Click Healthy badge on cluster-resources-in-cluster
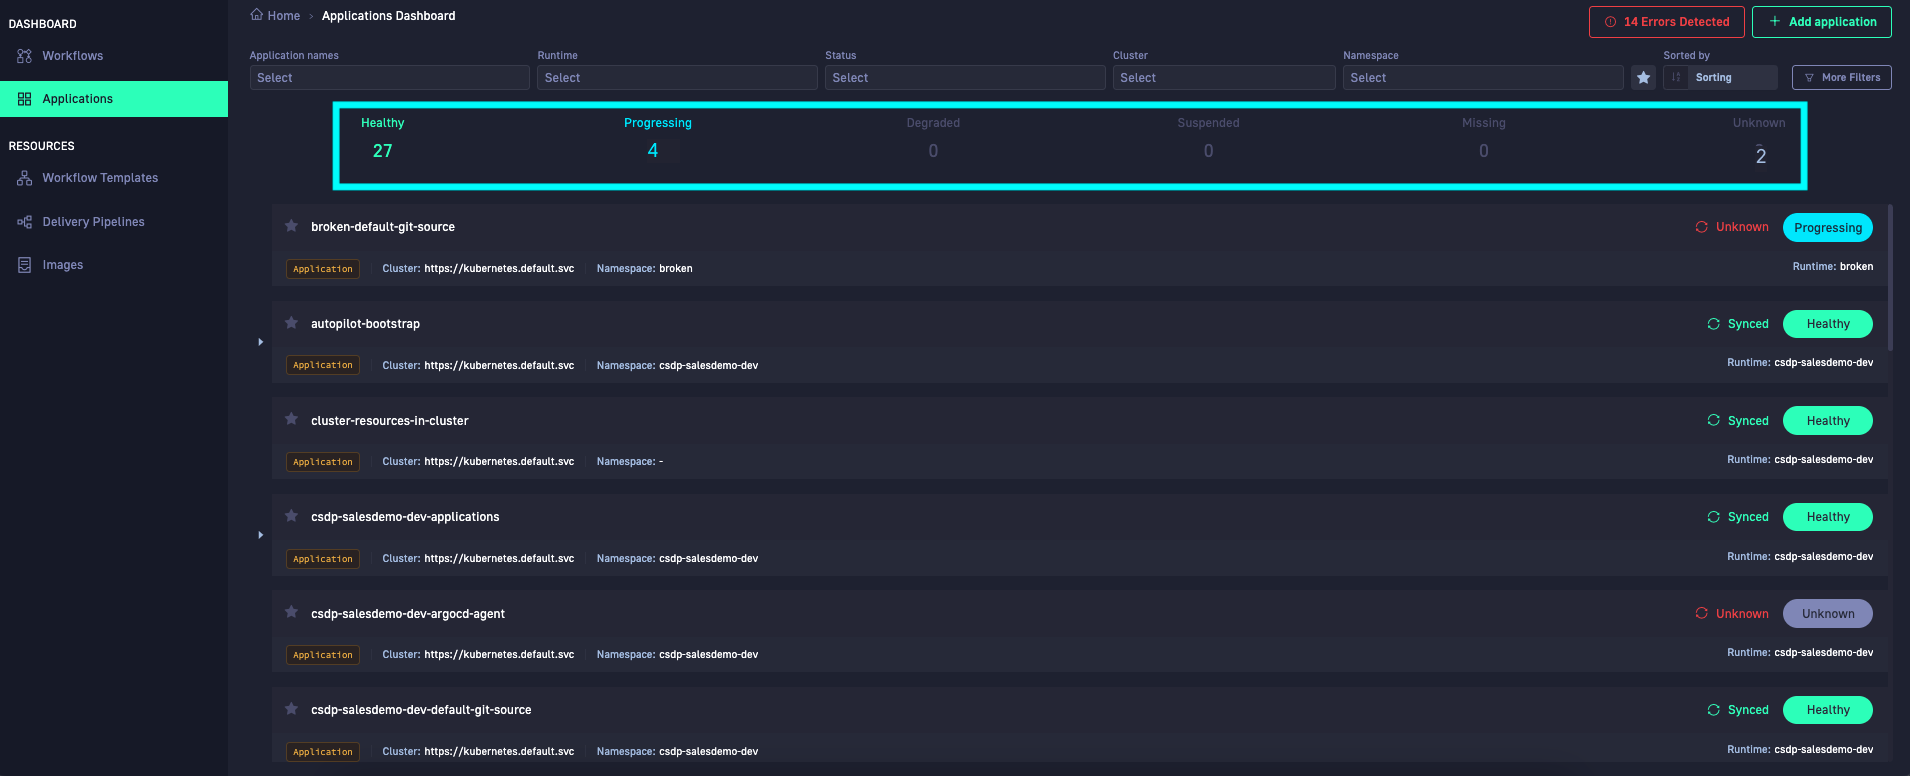Viewport: 1910px width, 776px height. 1828,421
